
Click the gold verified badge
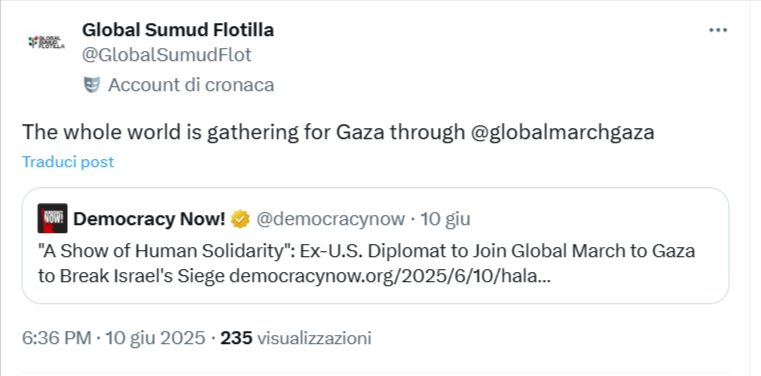coord(240,219)
